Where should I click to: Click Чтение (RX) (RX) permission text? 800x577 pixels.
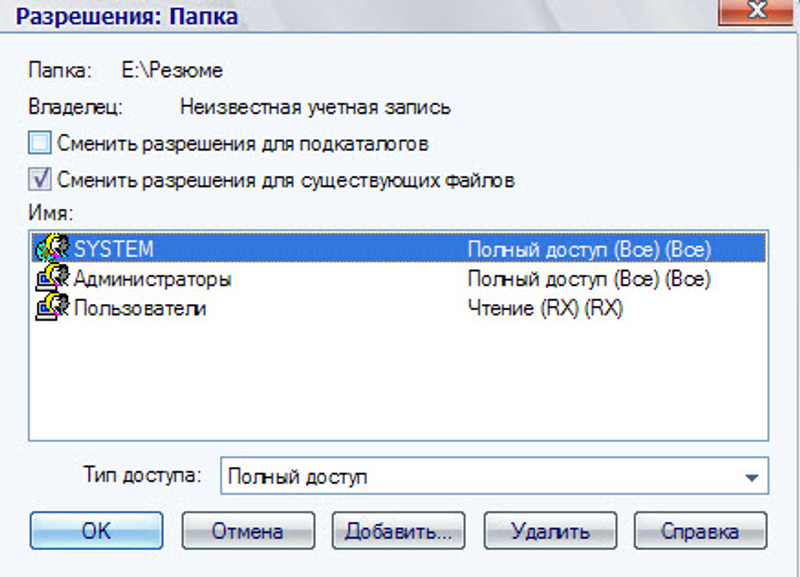tap(545, 309)
